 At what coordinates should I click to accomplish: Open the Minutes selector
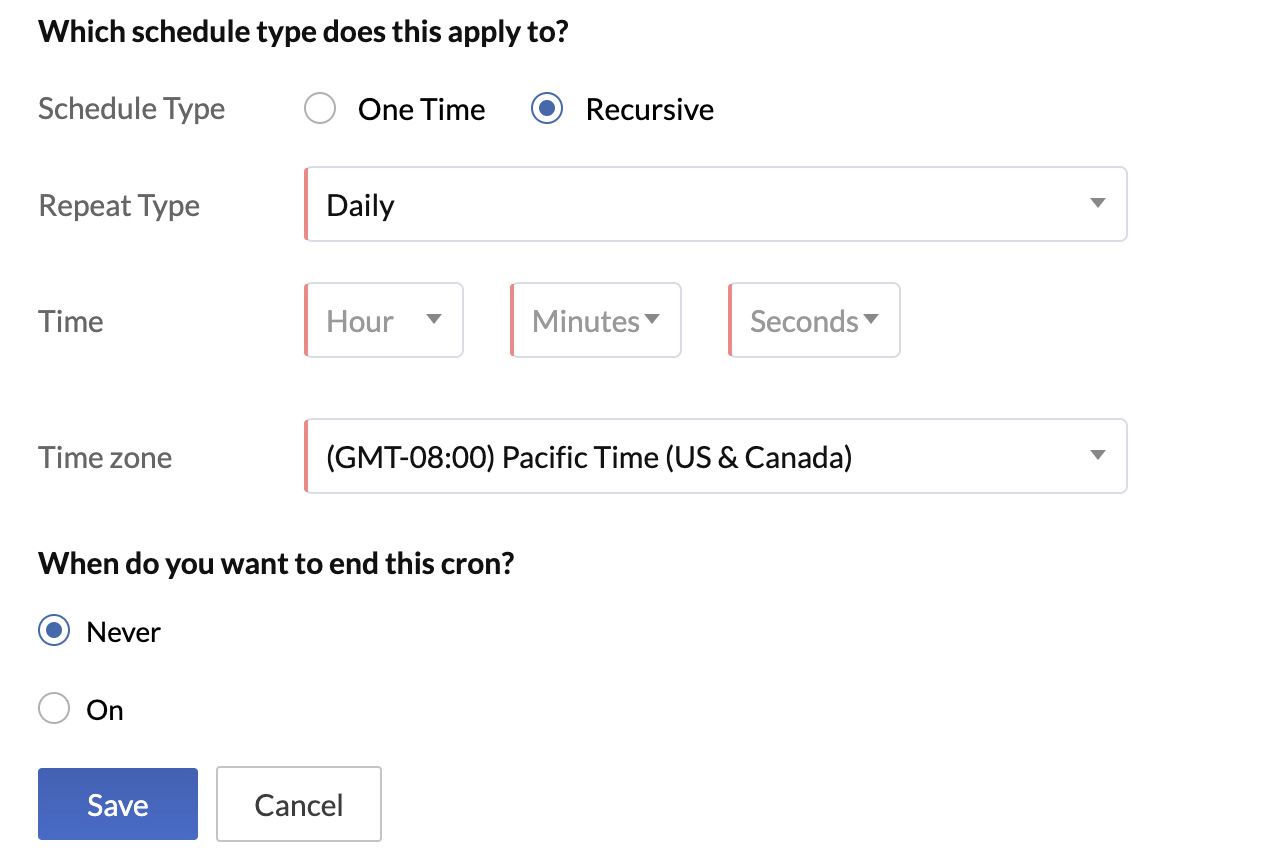[x=595, y=320]
